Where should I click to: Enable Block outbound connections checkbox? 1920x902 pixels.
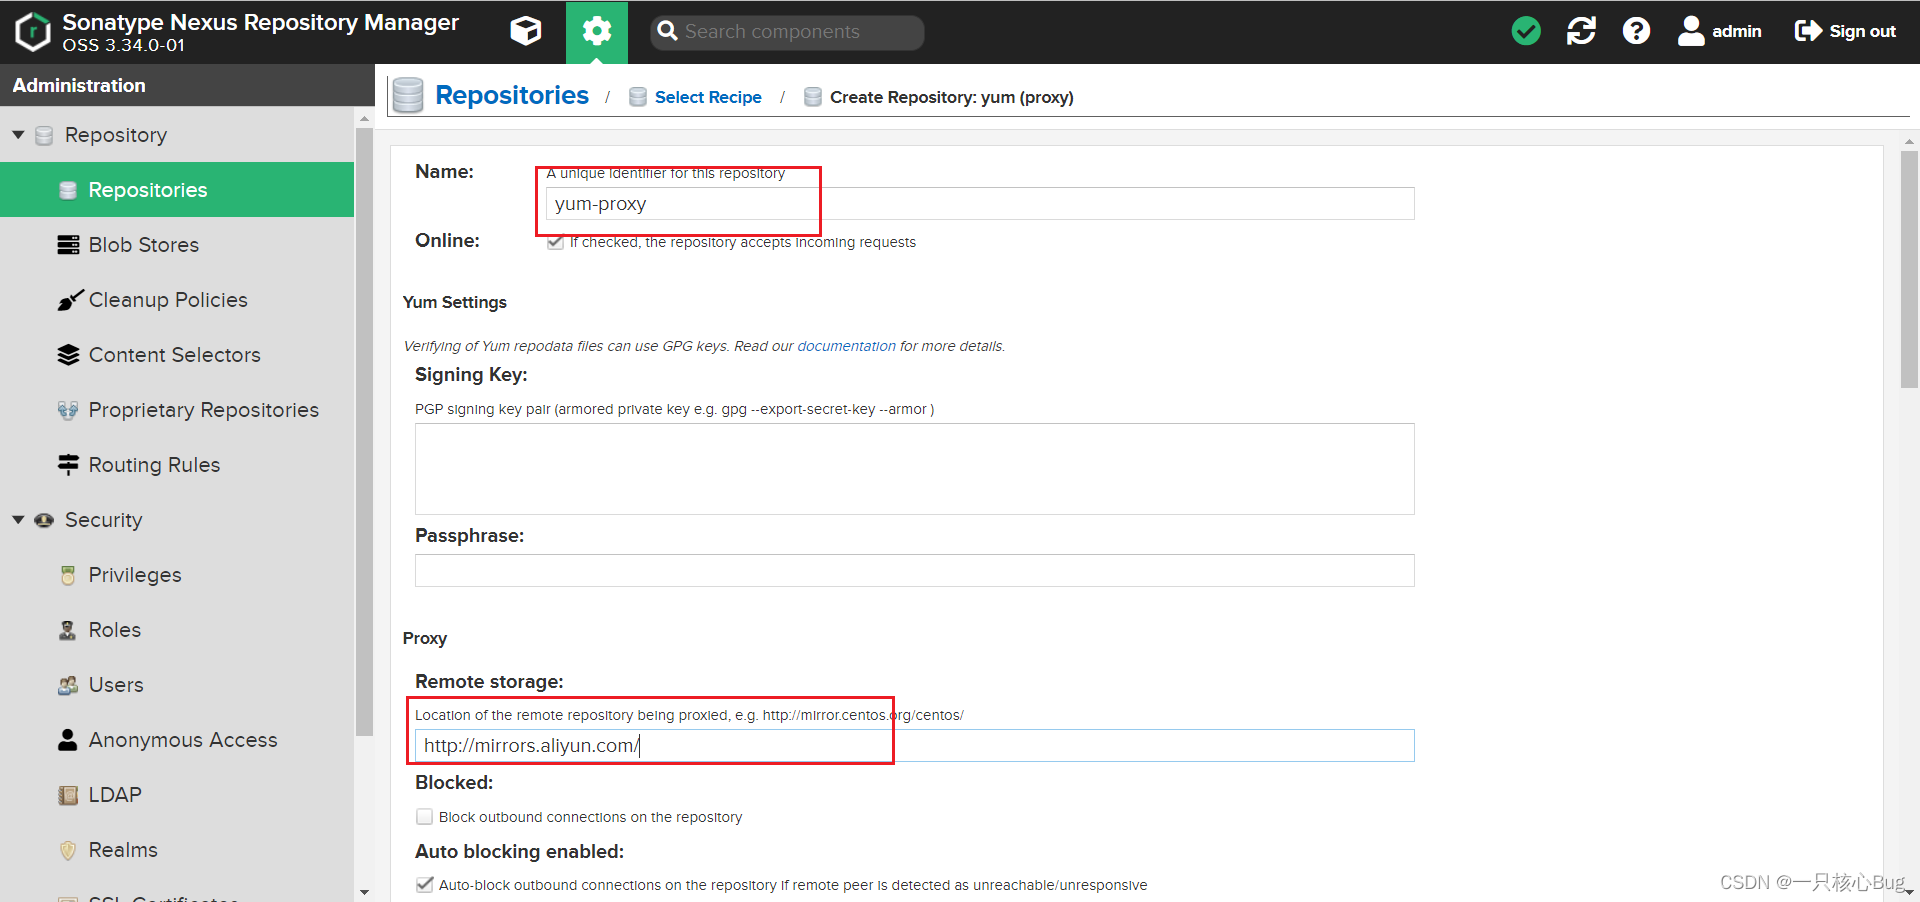[424, 817]
